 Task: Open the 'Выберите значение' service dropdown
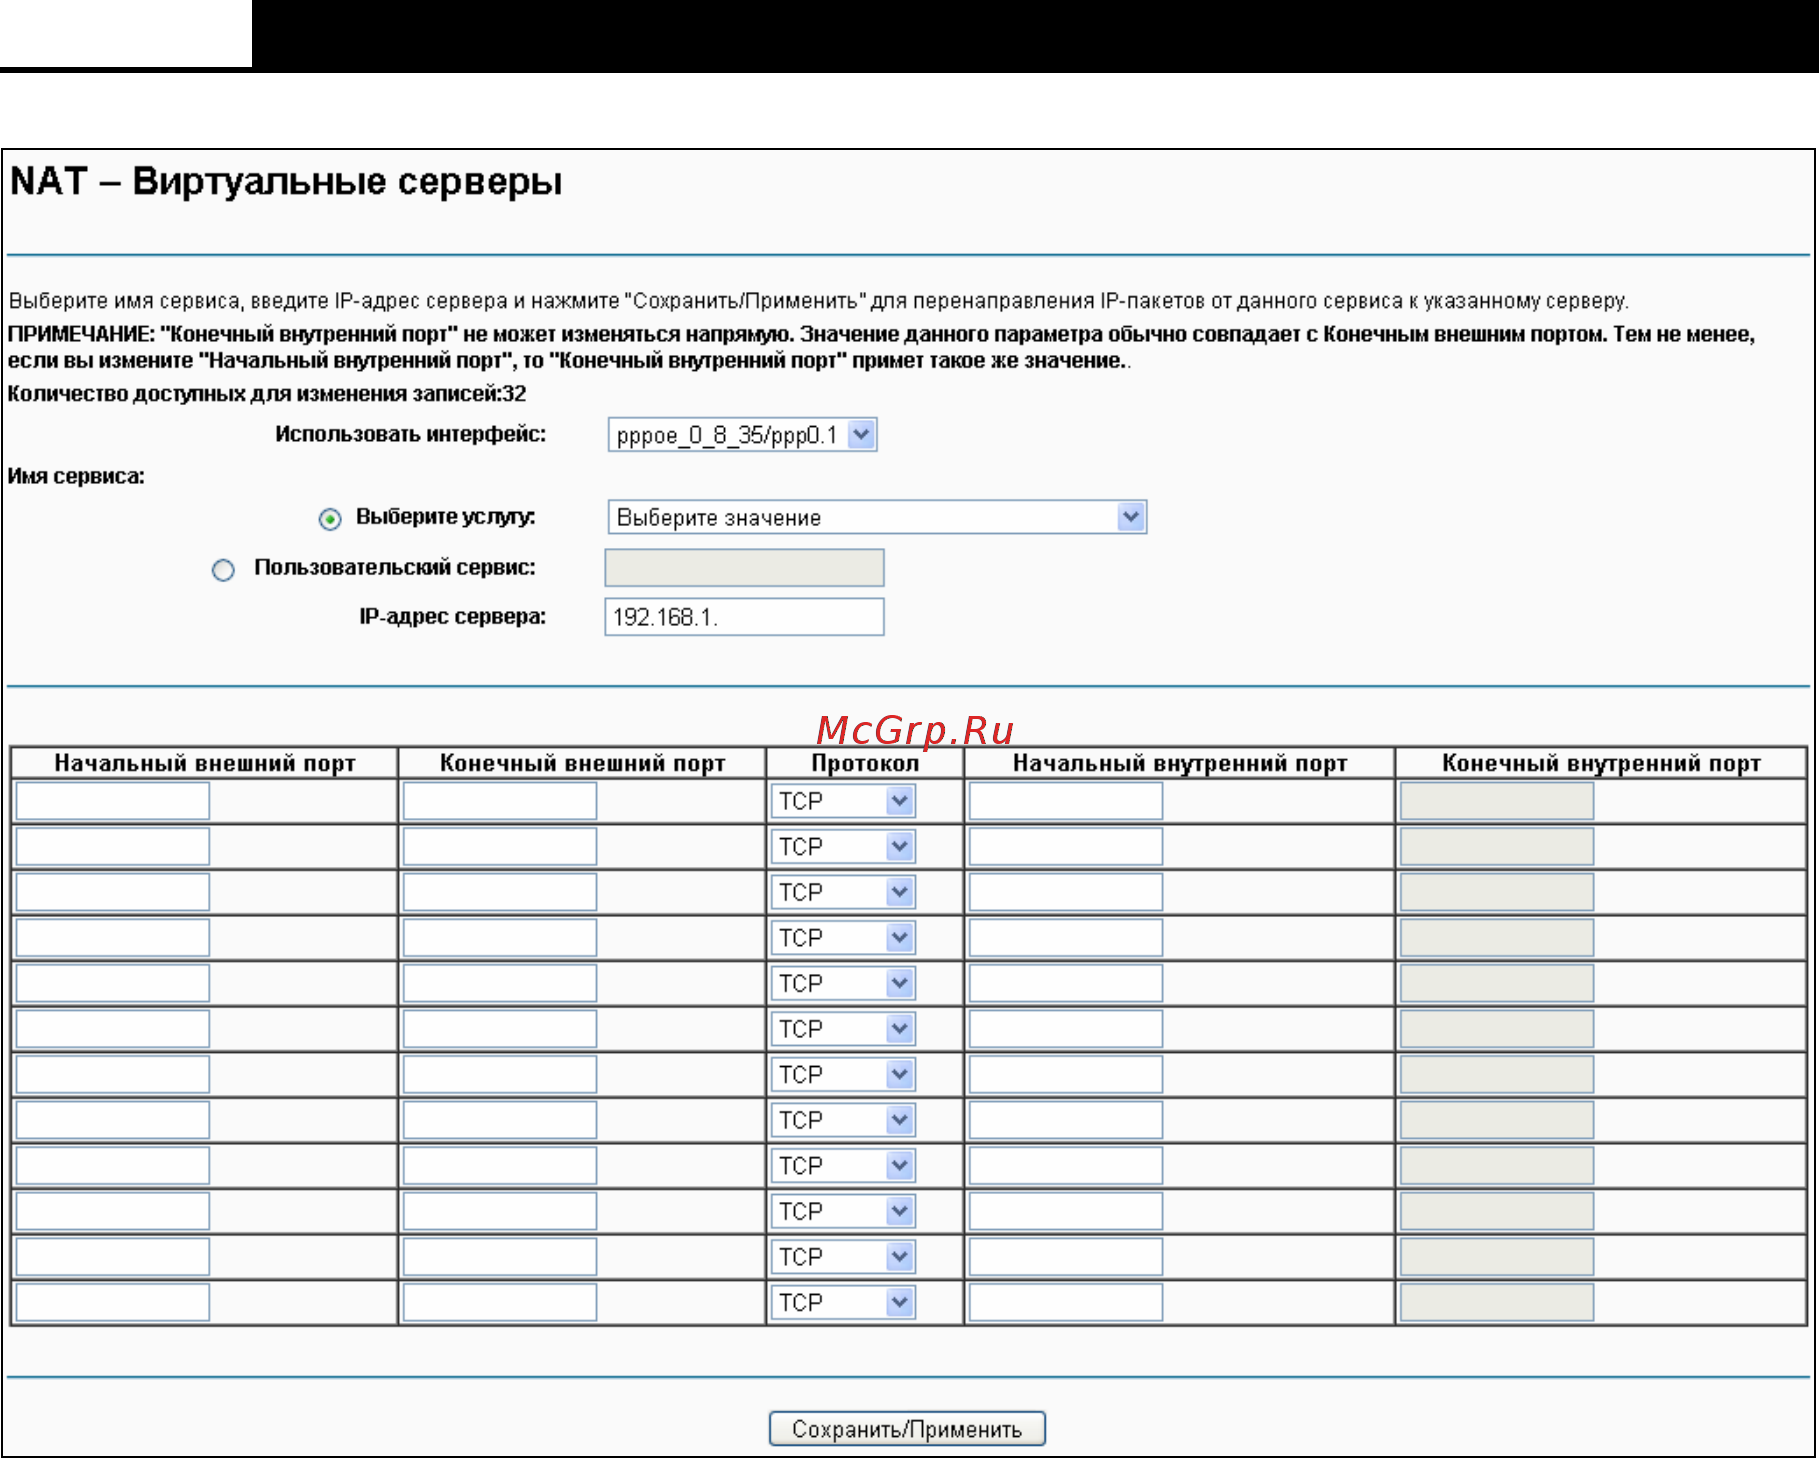point(876,517)
